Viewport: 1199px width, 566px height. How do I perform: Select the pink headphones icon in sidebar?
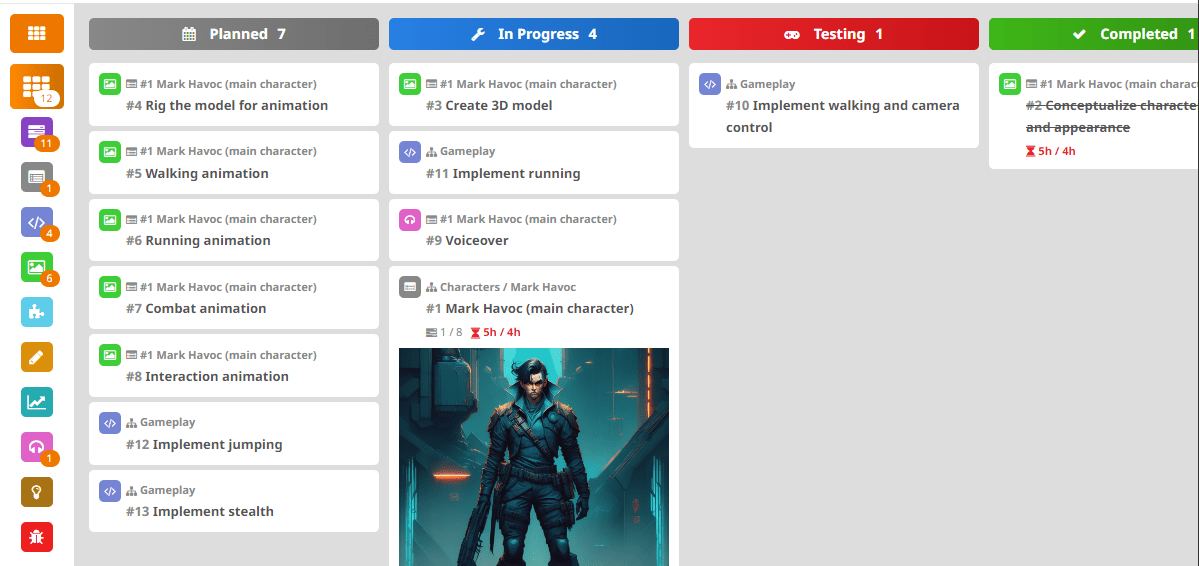[37, 447]
